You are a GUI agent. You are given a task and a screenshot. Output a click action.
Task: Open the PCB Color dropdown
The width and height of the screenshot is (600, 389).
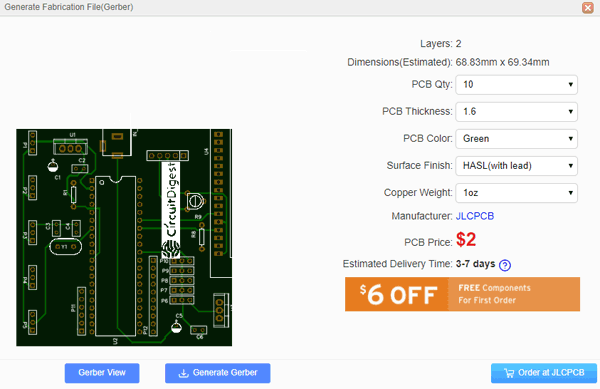[x=516, y=139]
